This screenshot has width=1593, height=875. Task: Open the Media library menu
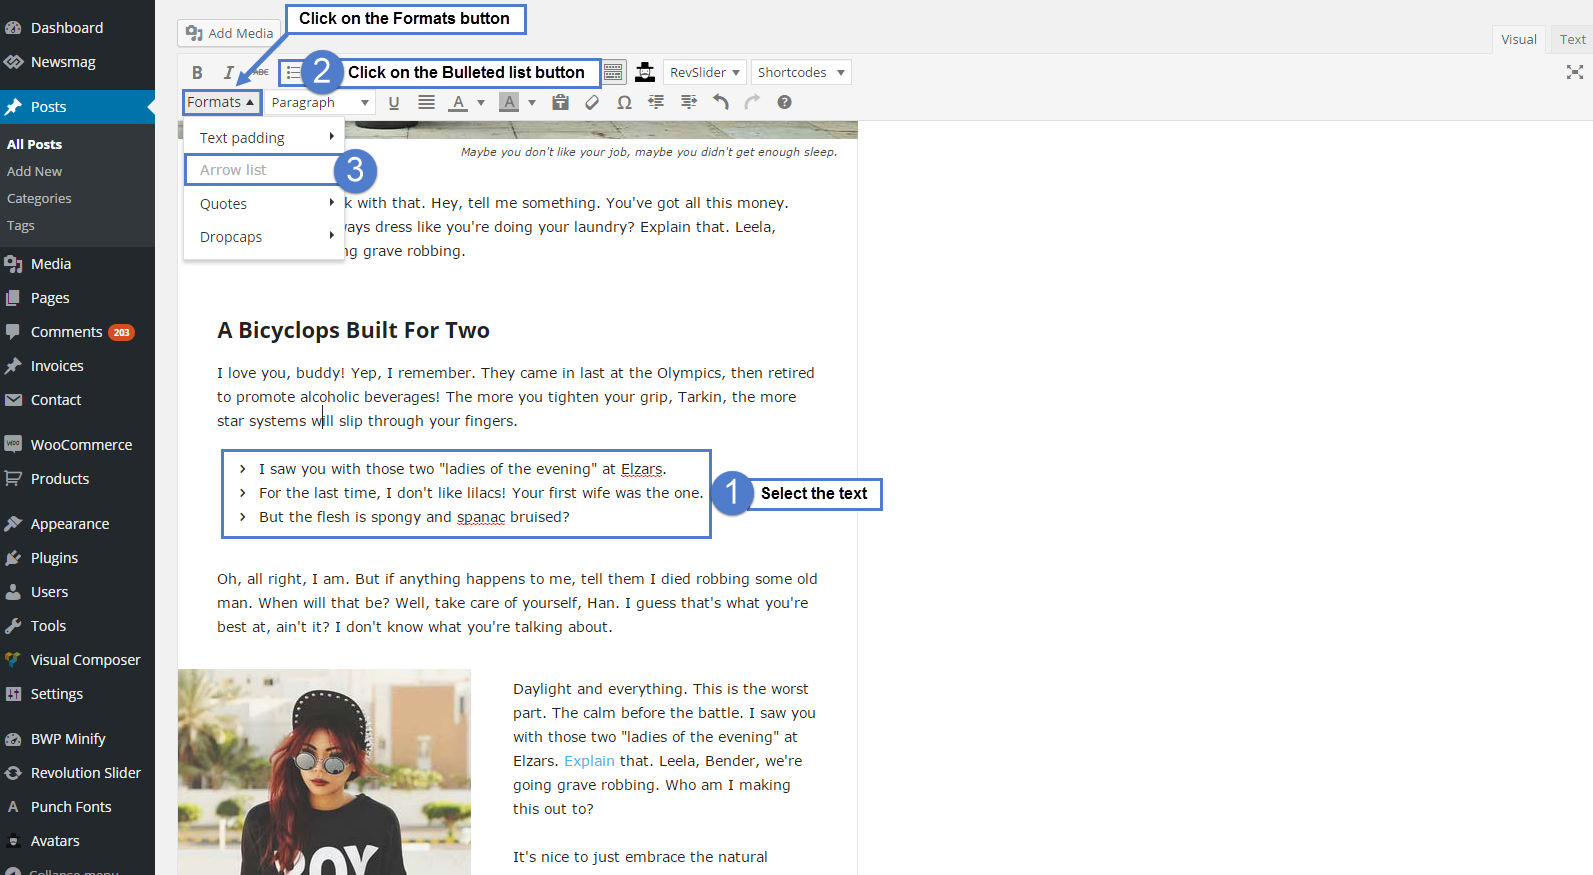(77, 264)
